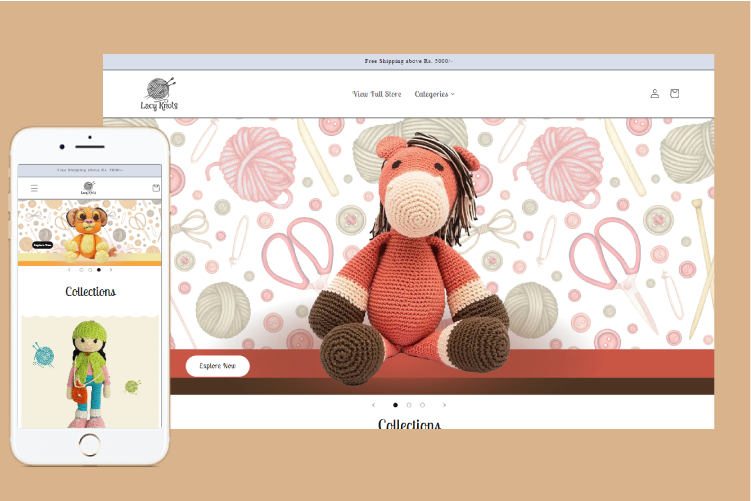Open the account login icon in desktop header

click(654, 93)
